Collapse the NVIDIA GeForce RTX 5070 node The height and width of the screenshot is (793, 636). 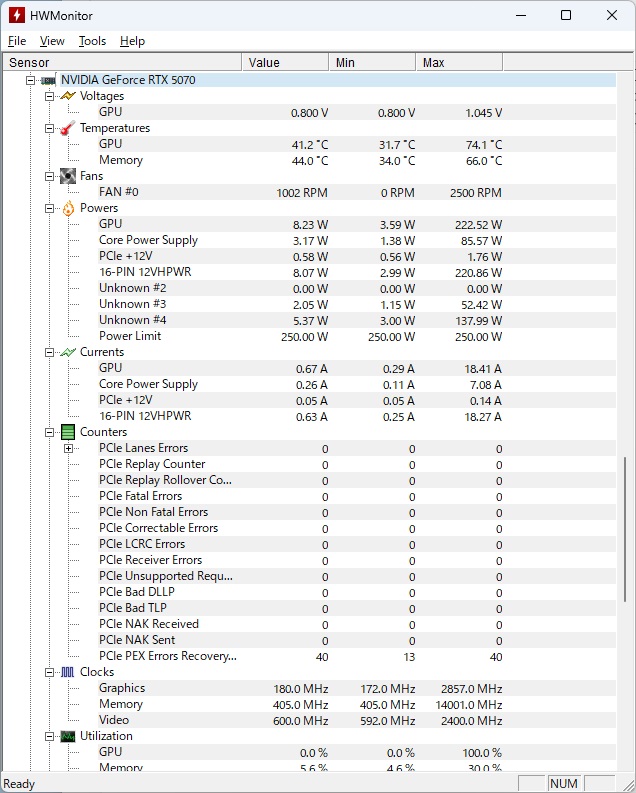click(x=30, y=80)
